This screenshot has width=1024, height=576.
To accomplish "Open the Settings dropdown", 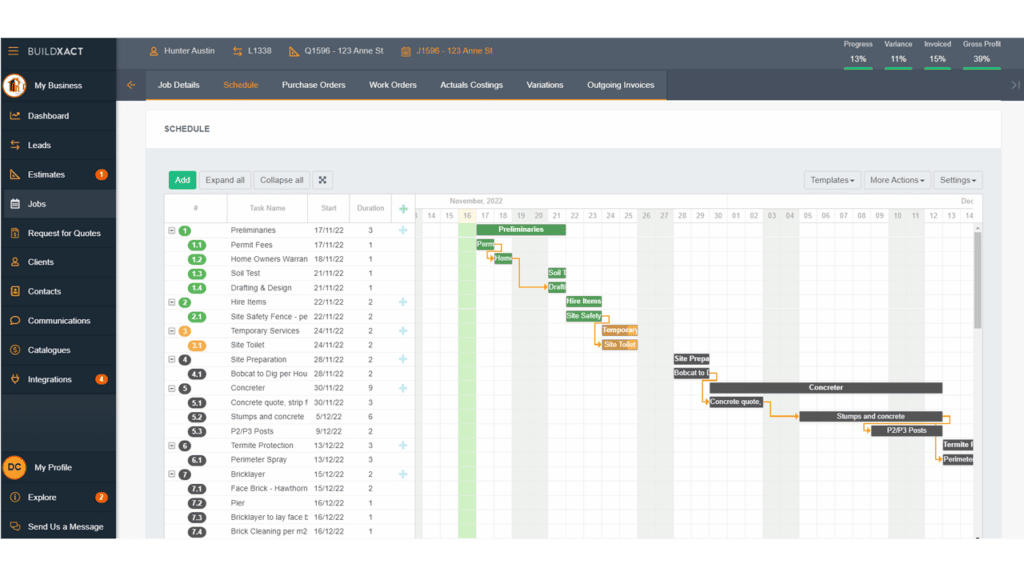I will (957, 180).
